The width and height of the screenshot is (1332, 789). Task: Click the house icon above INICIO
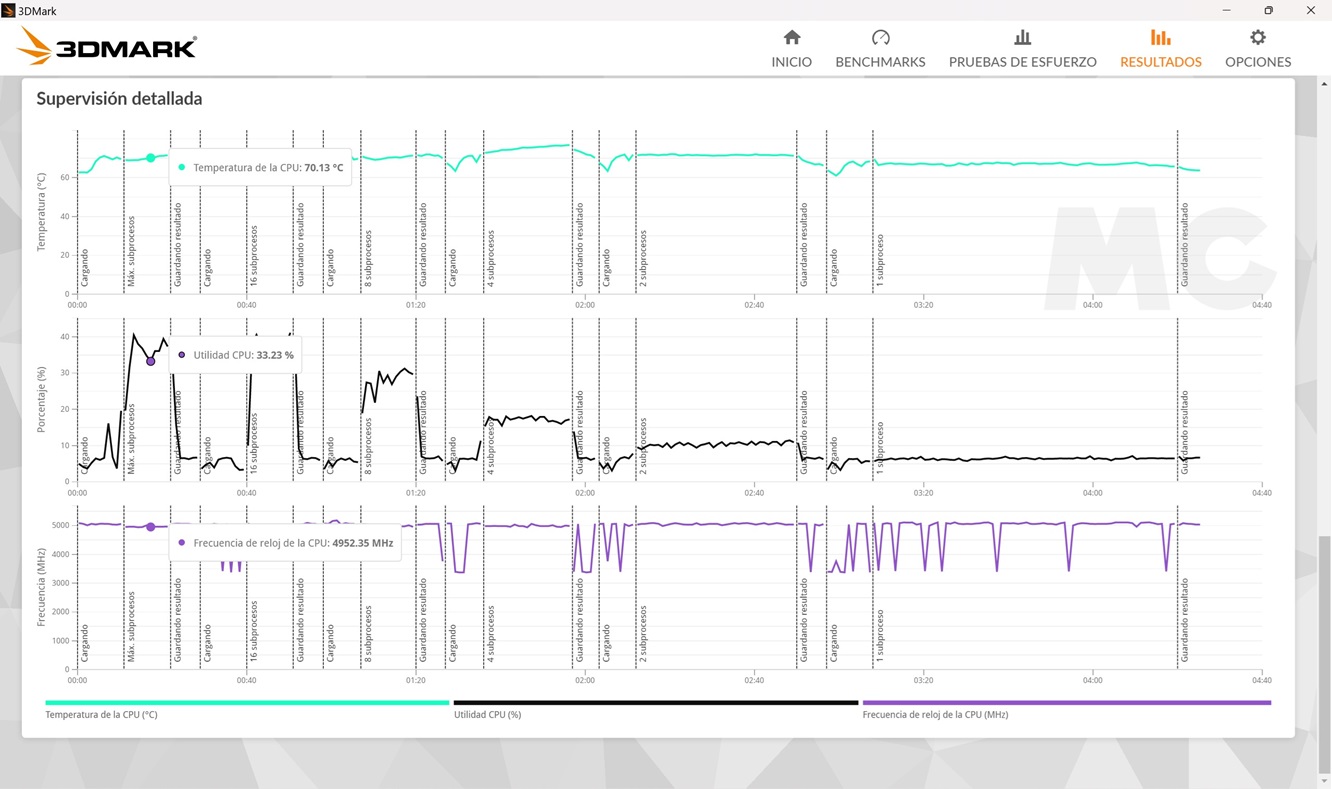[791, 37]
